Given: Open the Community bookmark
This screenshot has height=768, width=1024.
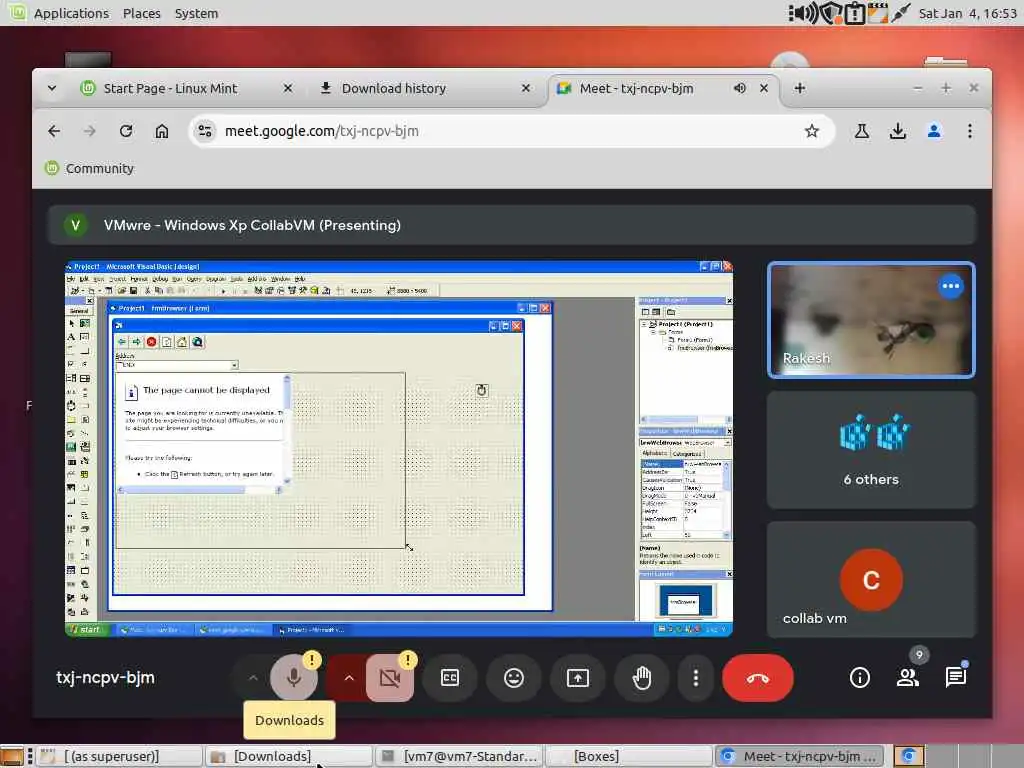Looking at the screenshot, I should (x=89, y=168).
